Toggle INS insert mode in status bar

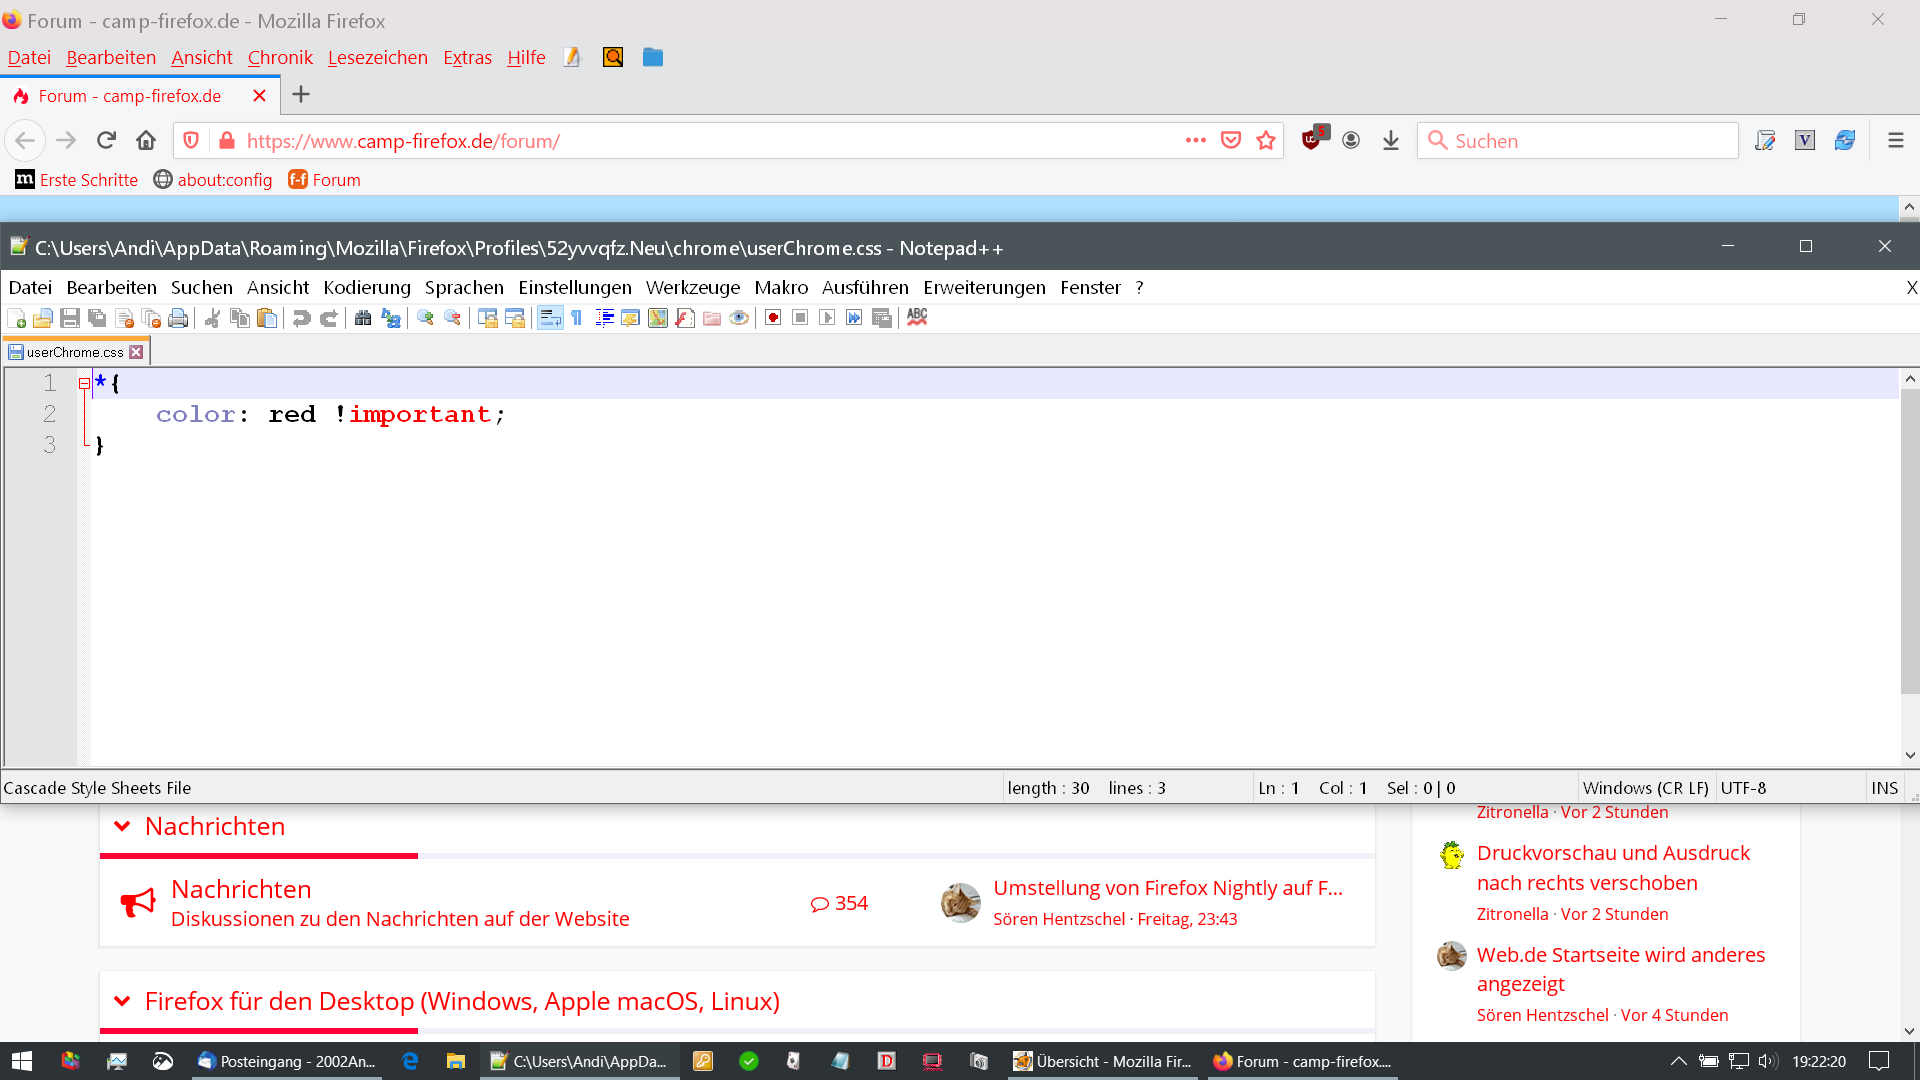coord(1884,788)
